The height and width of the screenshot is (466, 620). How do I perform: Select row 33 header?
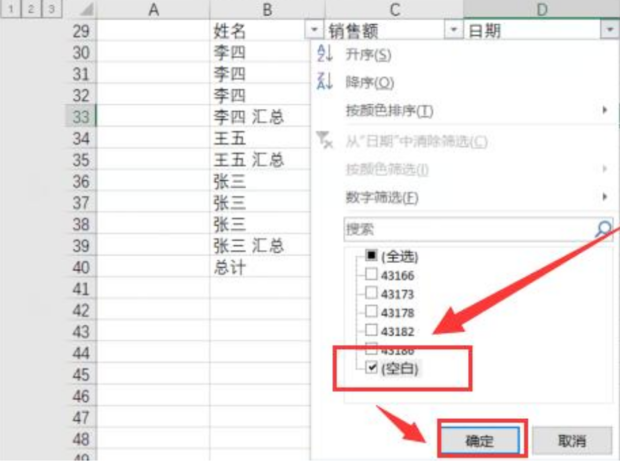pyautogui.click(x=81, y=117)
